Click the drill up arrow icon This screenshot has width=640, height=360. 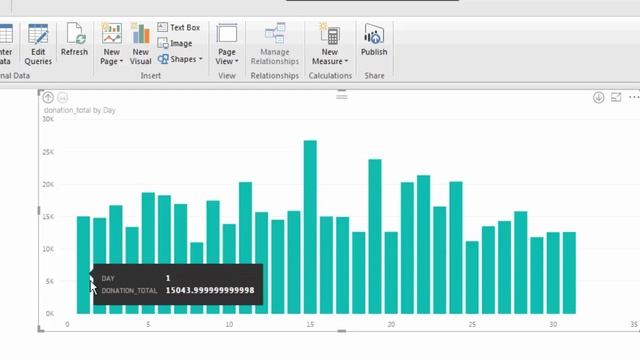tap(48, 98)
